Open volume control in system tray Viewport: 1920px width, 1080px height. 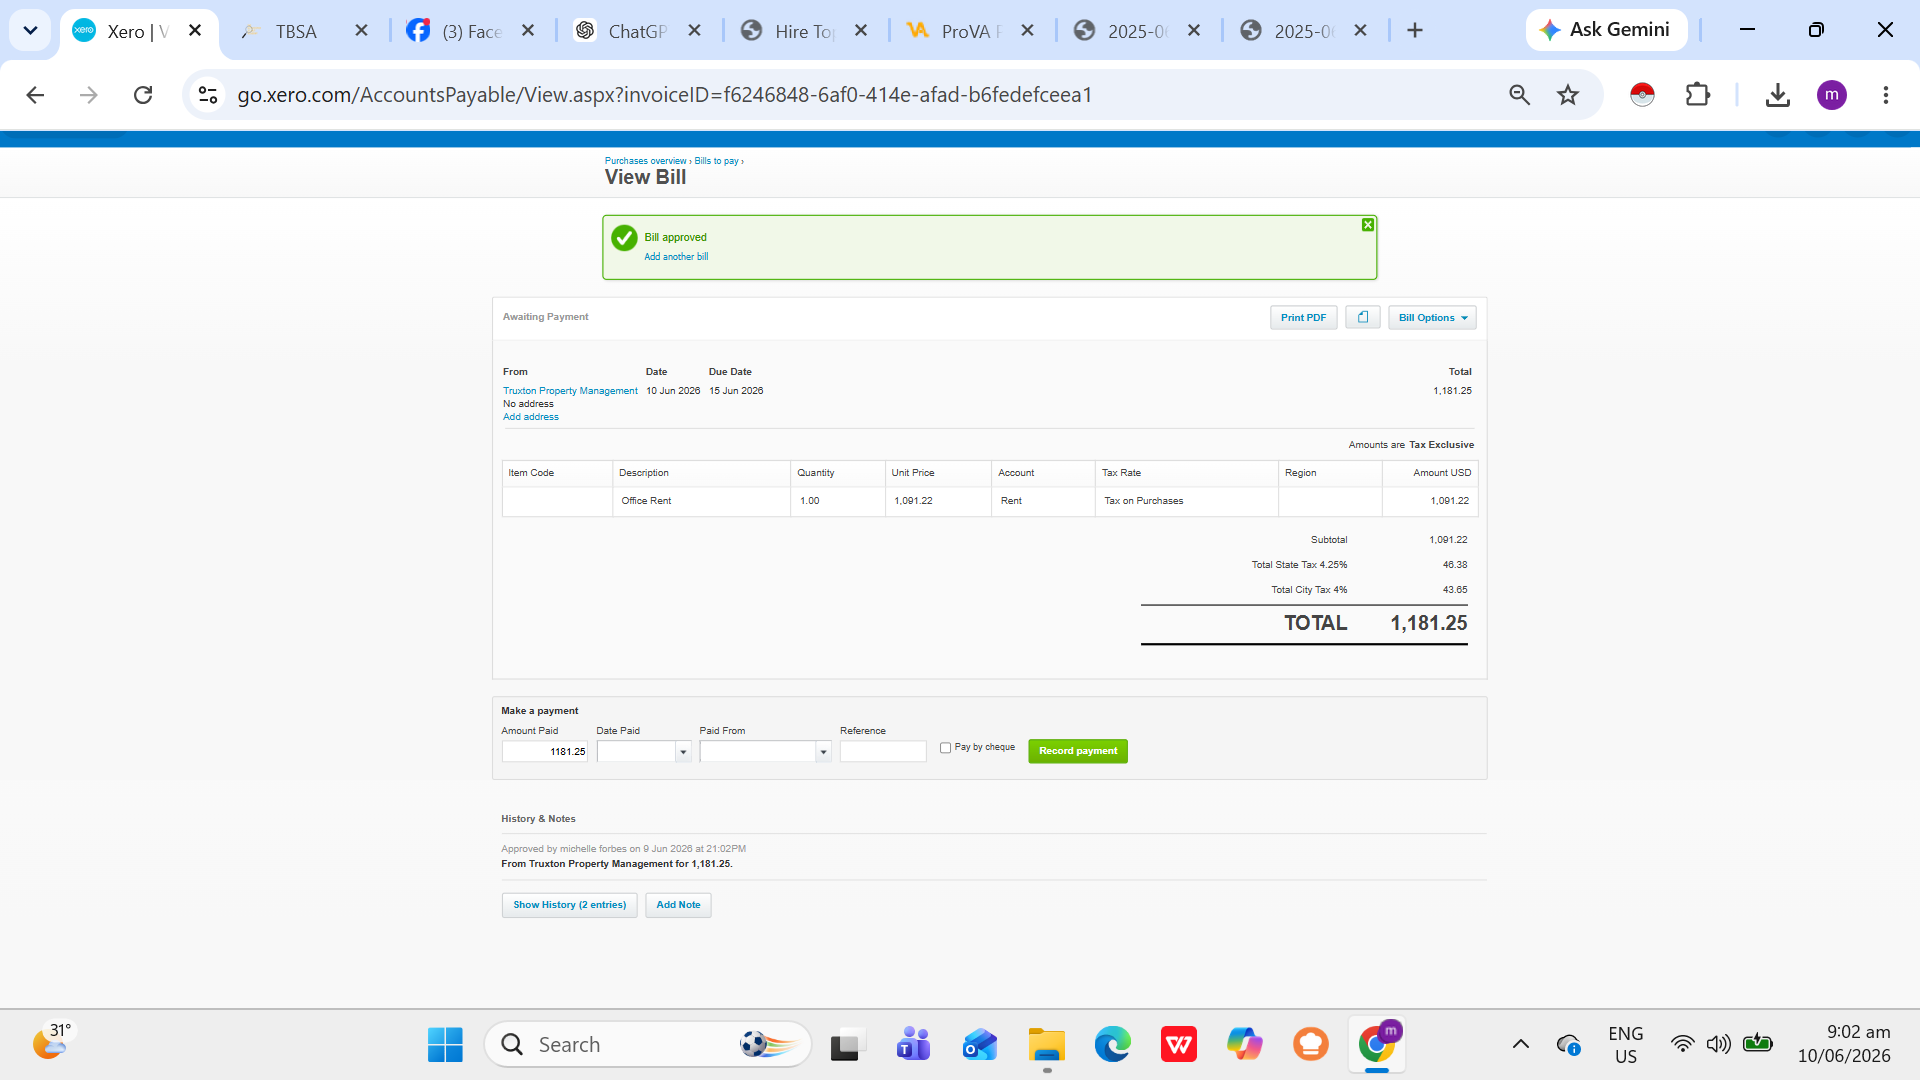point(1719,1045)
